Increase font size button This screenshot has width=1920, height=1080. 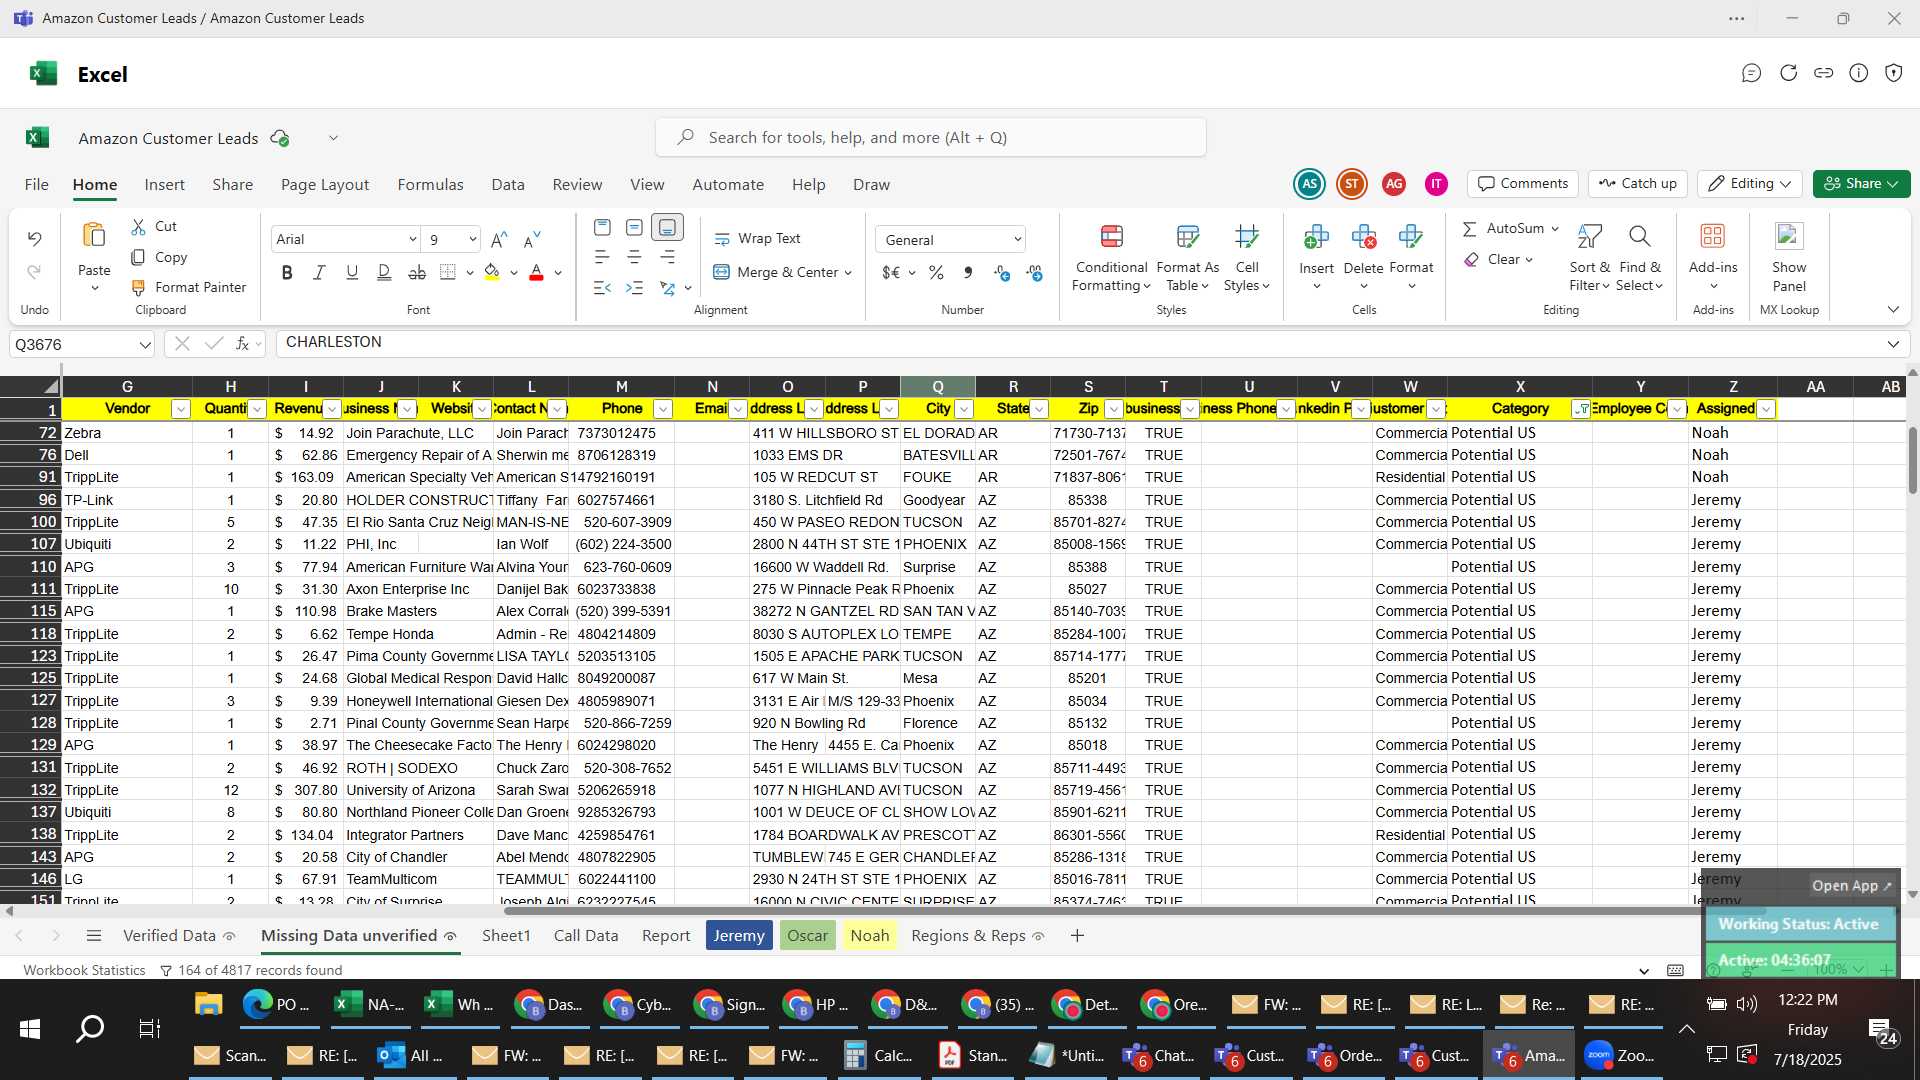tap(499, 239)
